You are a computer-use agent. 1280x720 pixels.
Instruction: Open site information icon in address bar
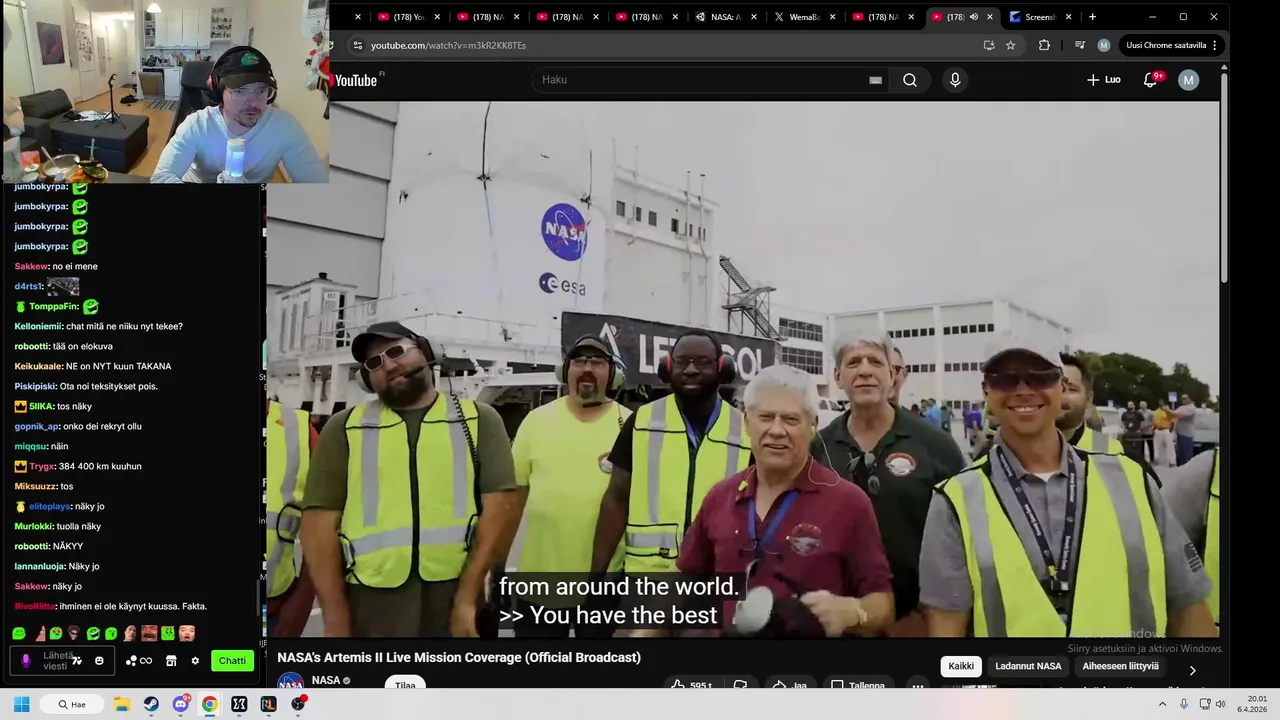tap(357, 45)
